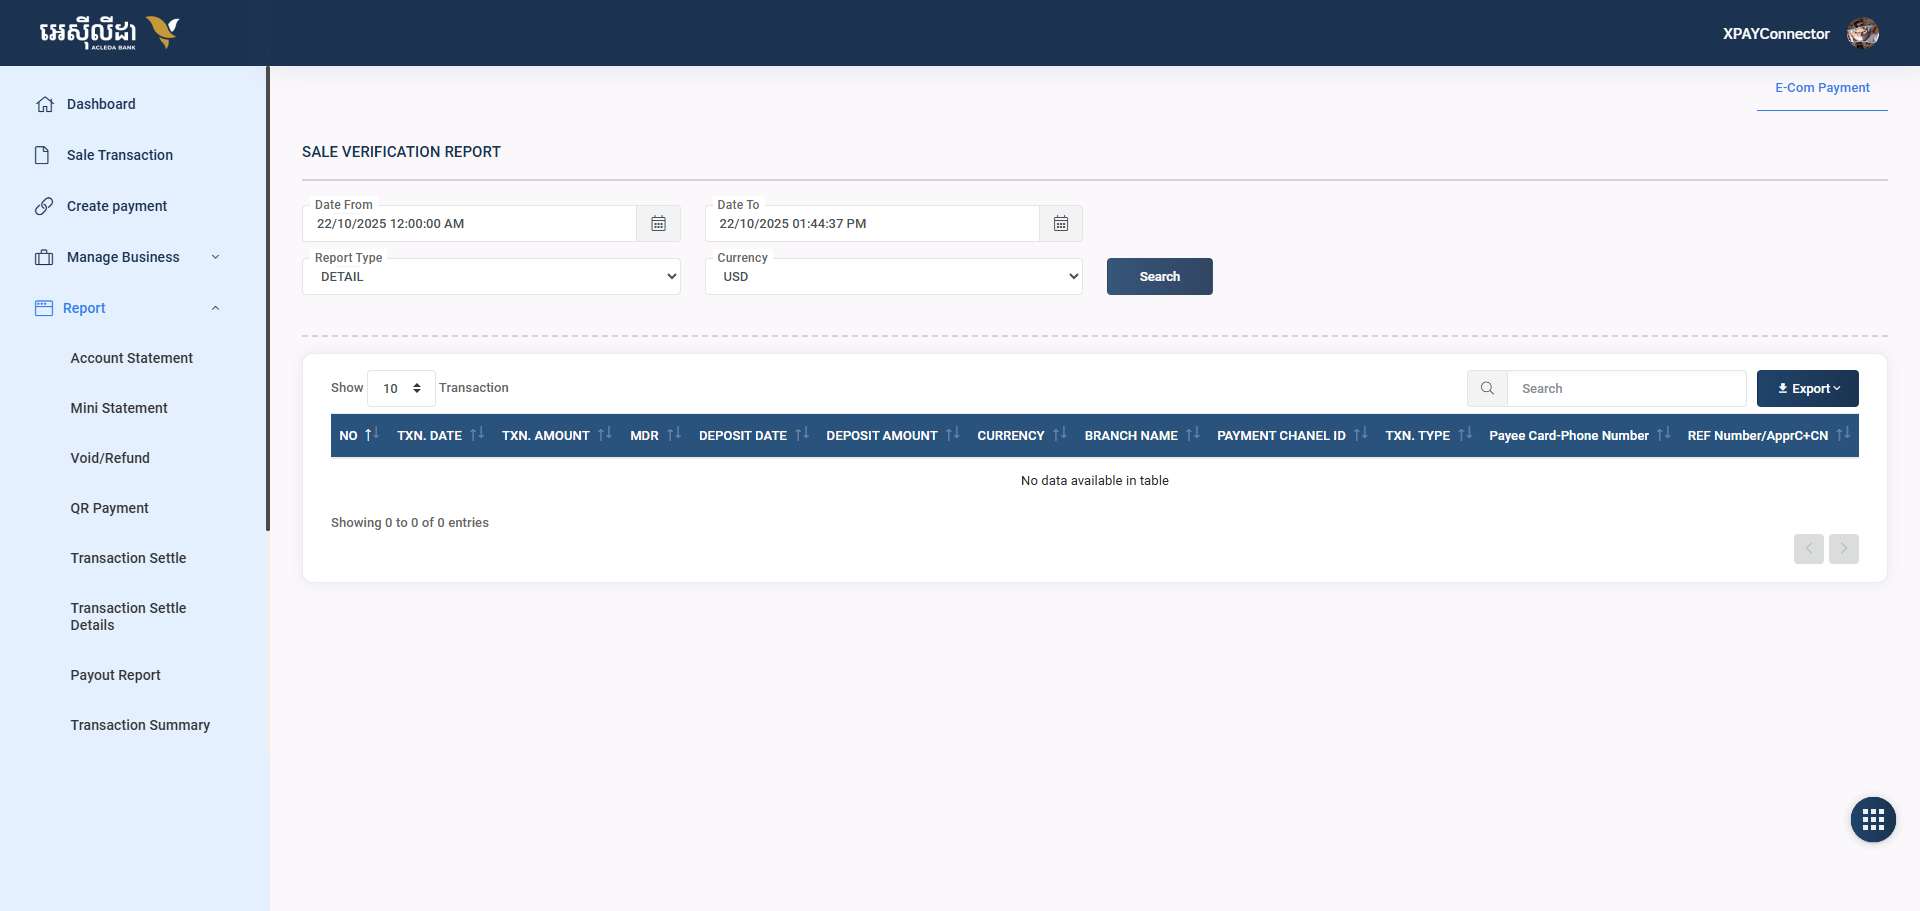The height and width of the screenshot is (911, 1920).
Task: Click the table search magnifier icon
Action: click(1487, 389)
